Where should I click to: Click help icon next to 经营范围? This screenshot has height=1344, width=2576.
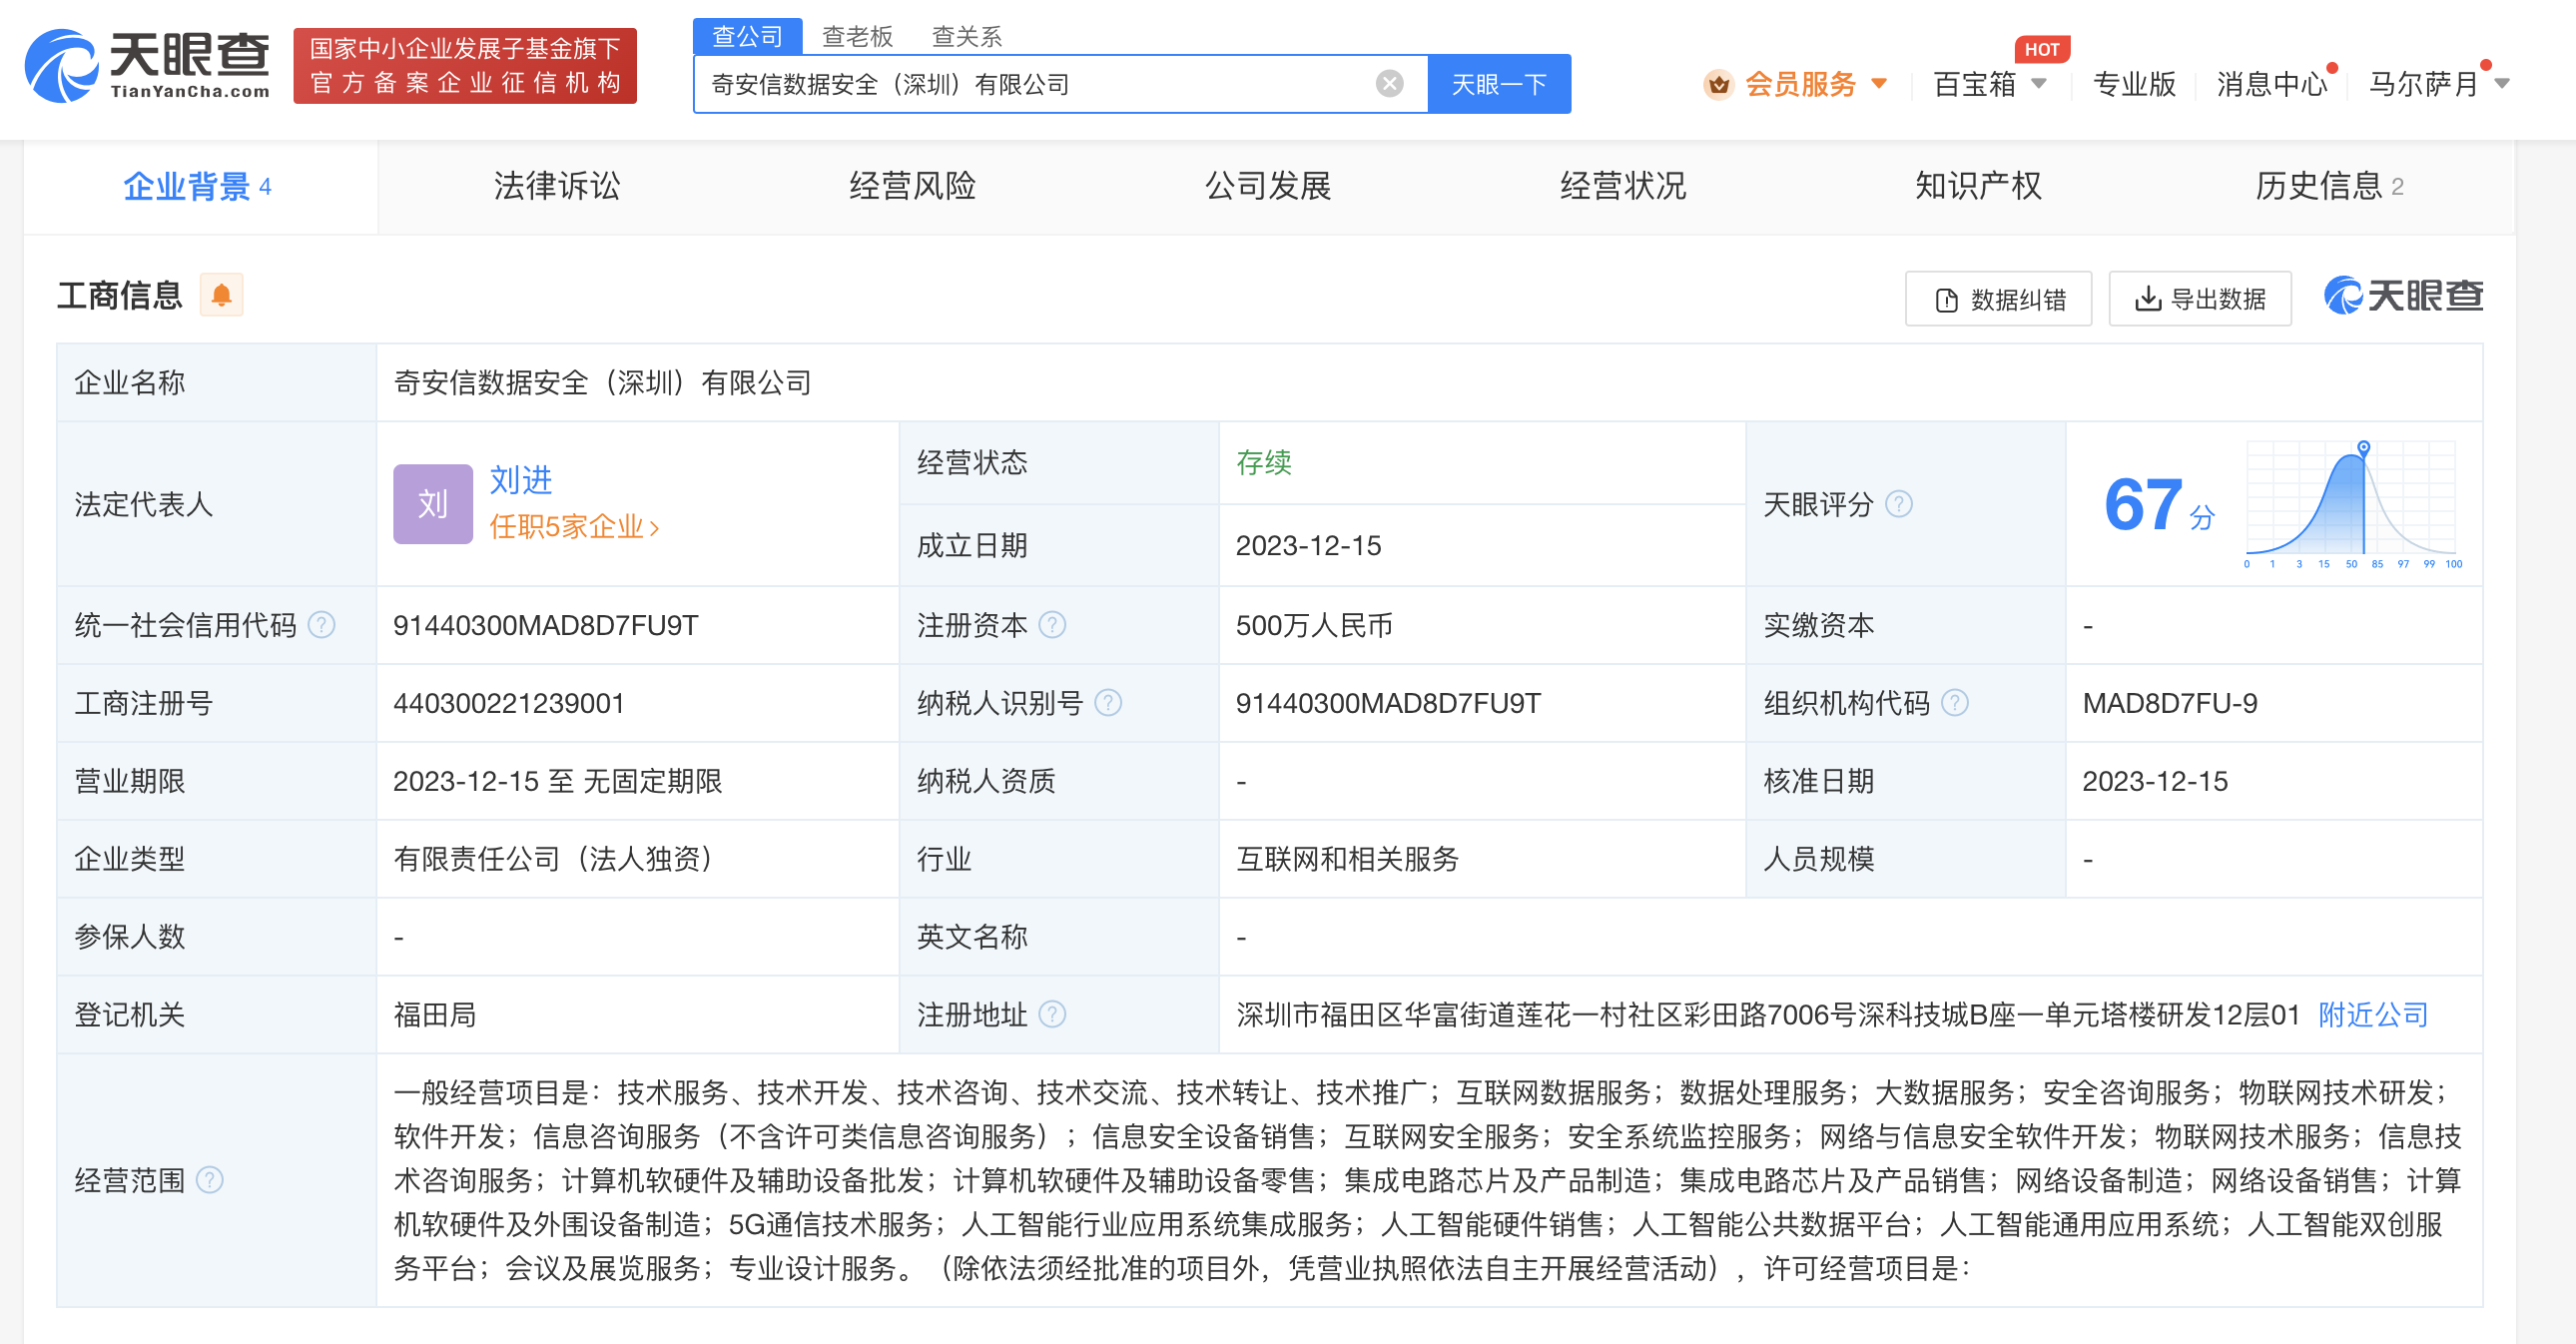coord(209,1180)
